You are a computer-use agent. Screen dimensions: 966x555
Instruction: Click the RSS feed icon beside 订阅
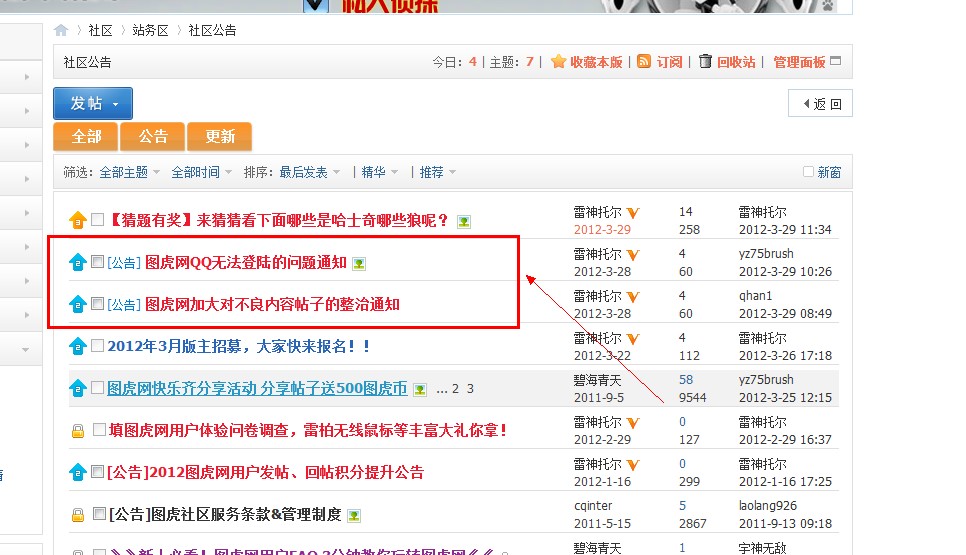point(644,61)
